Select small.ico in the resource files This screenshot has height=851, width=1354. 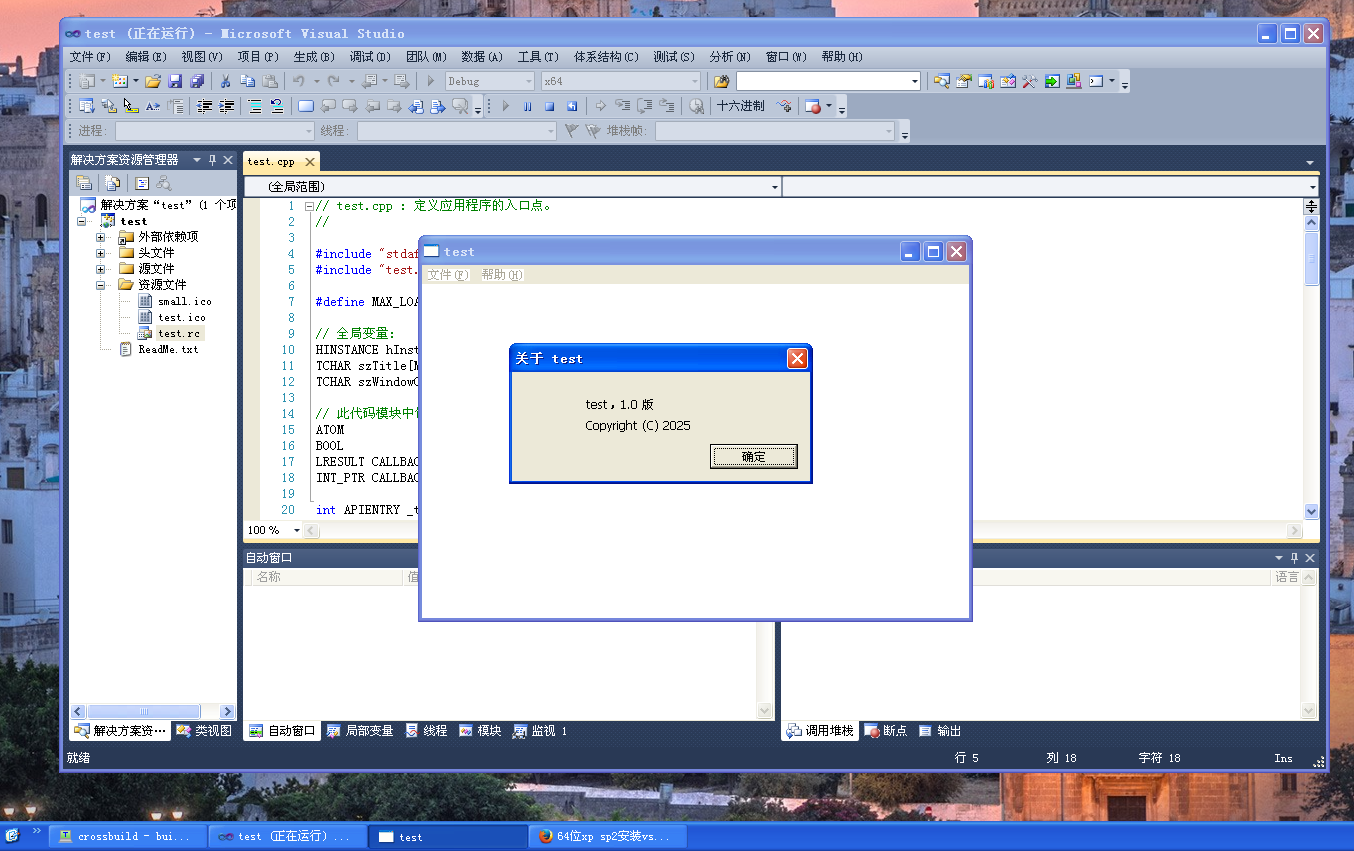[184, 301]
